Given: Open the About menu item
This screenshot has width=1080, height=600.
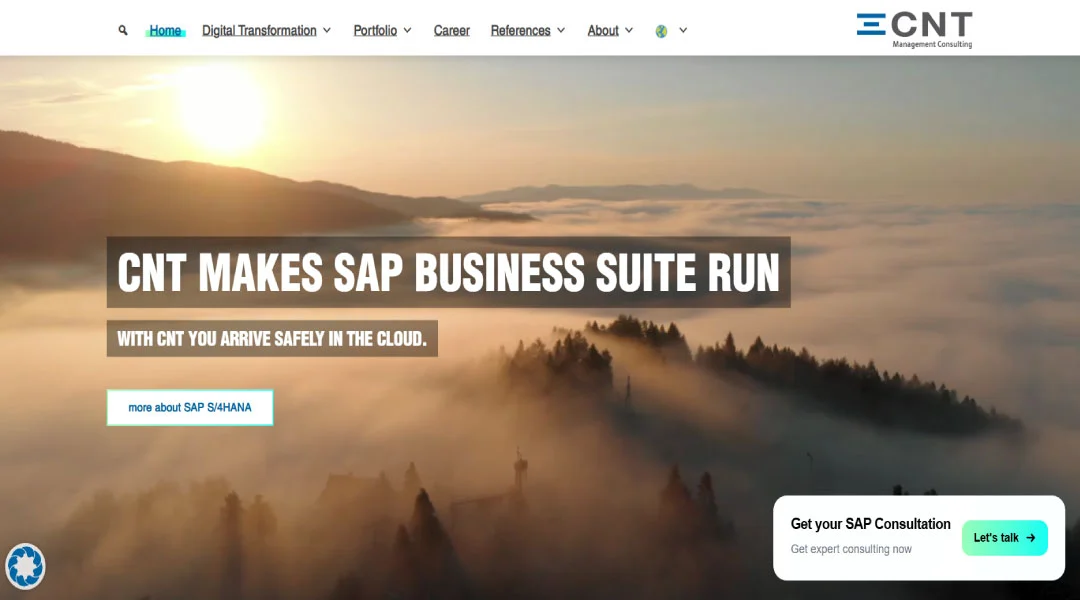Looking at the screenshot, I should tap(603, 30).
